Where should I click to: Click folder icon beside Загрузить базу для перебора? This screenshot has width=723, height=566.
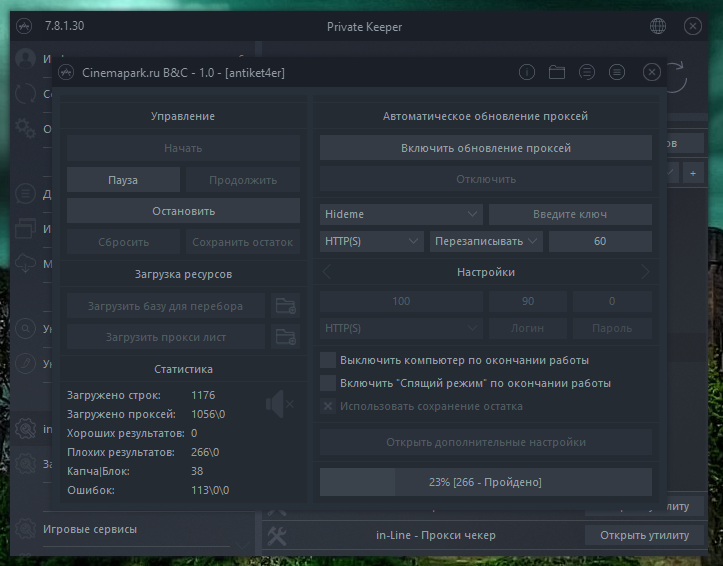coord(286,306)
